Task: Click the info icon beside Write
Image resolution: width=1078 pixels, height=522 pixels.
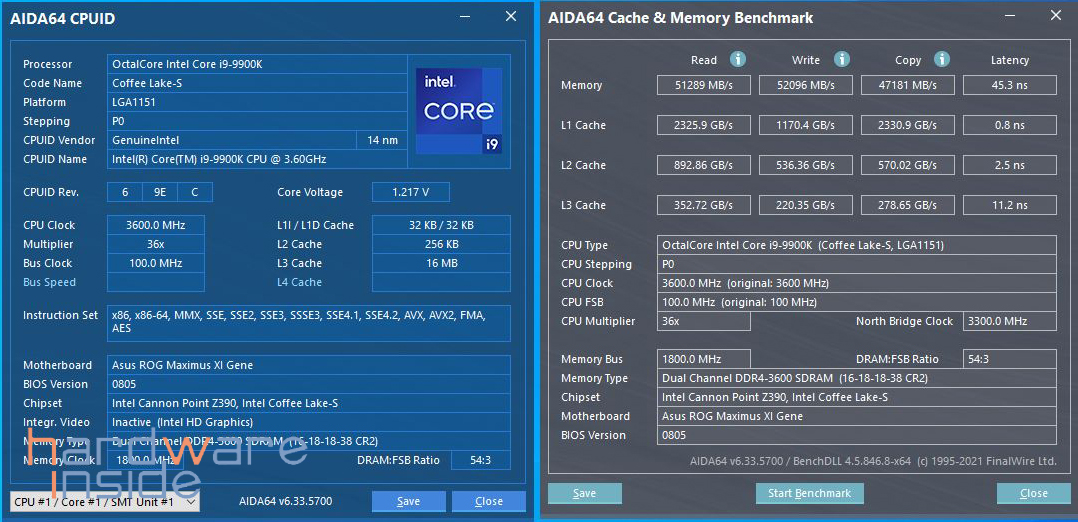Action: 842,60
